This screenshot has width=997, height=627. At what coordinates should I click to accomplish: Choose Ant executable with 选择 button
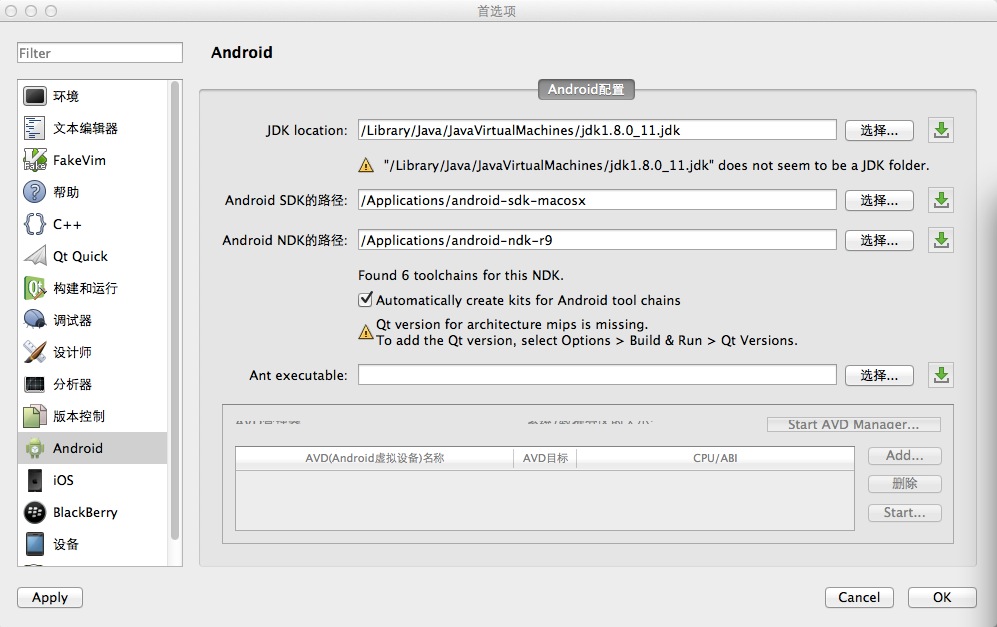point(879,375)
